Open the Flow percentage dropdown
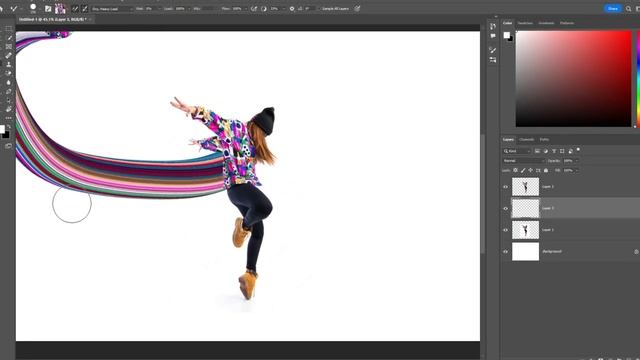 [246, 9]
